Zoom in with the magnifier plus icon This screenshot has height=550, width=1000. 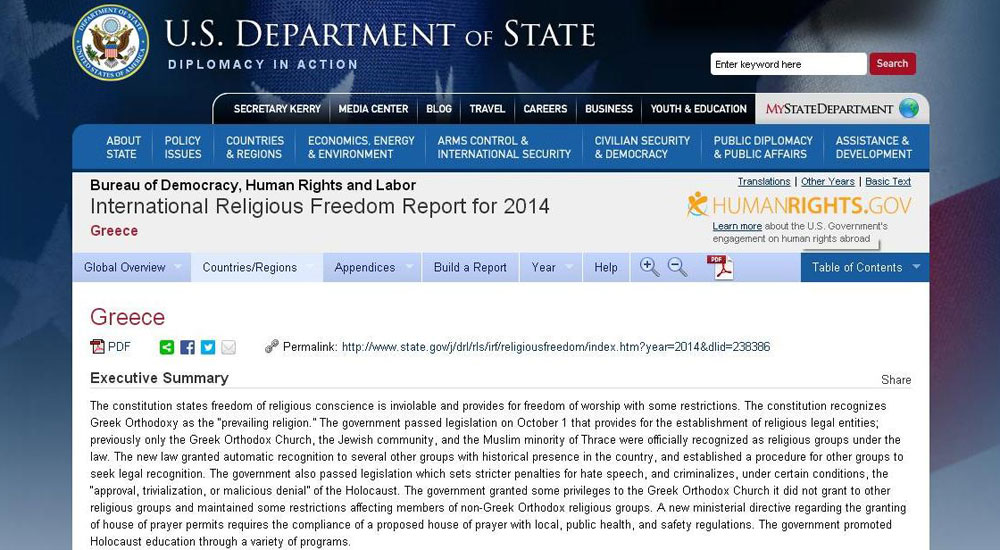tap(649, 267)
